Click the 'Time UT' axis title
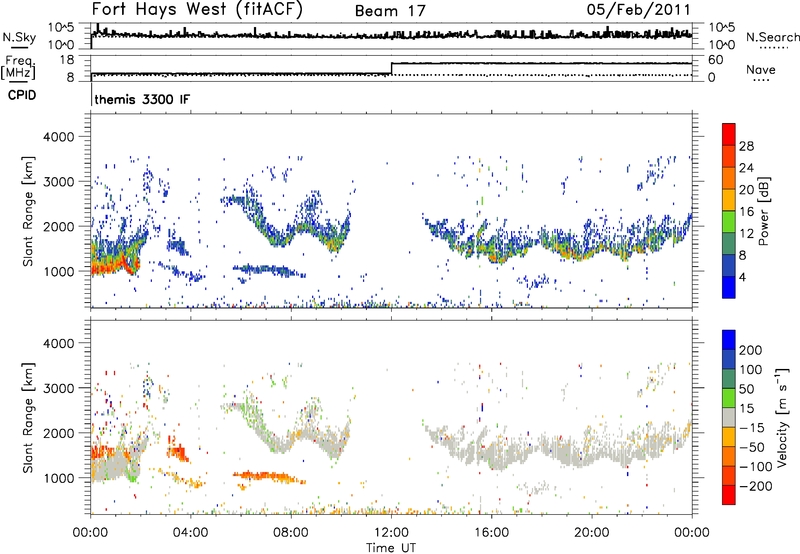This screenshot has height=554, width=800. tap(391, 548)
